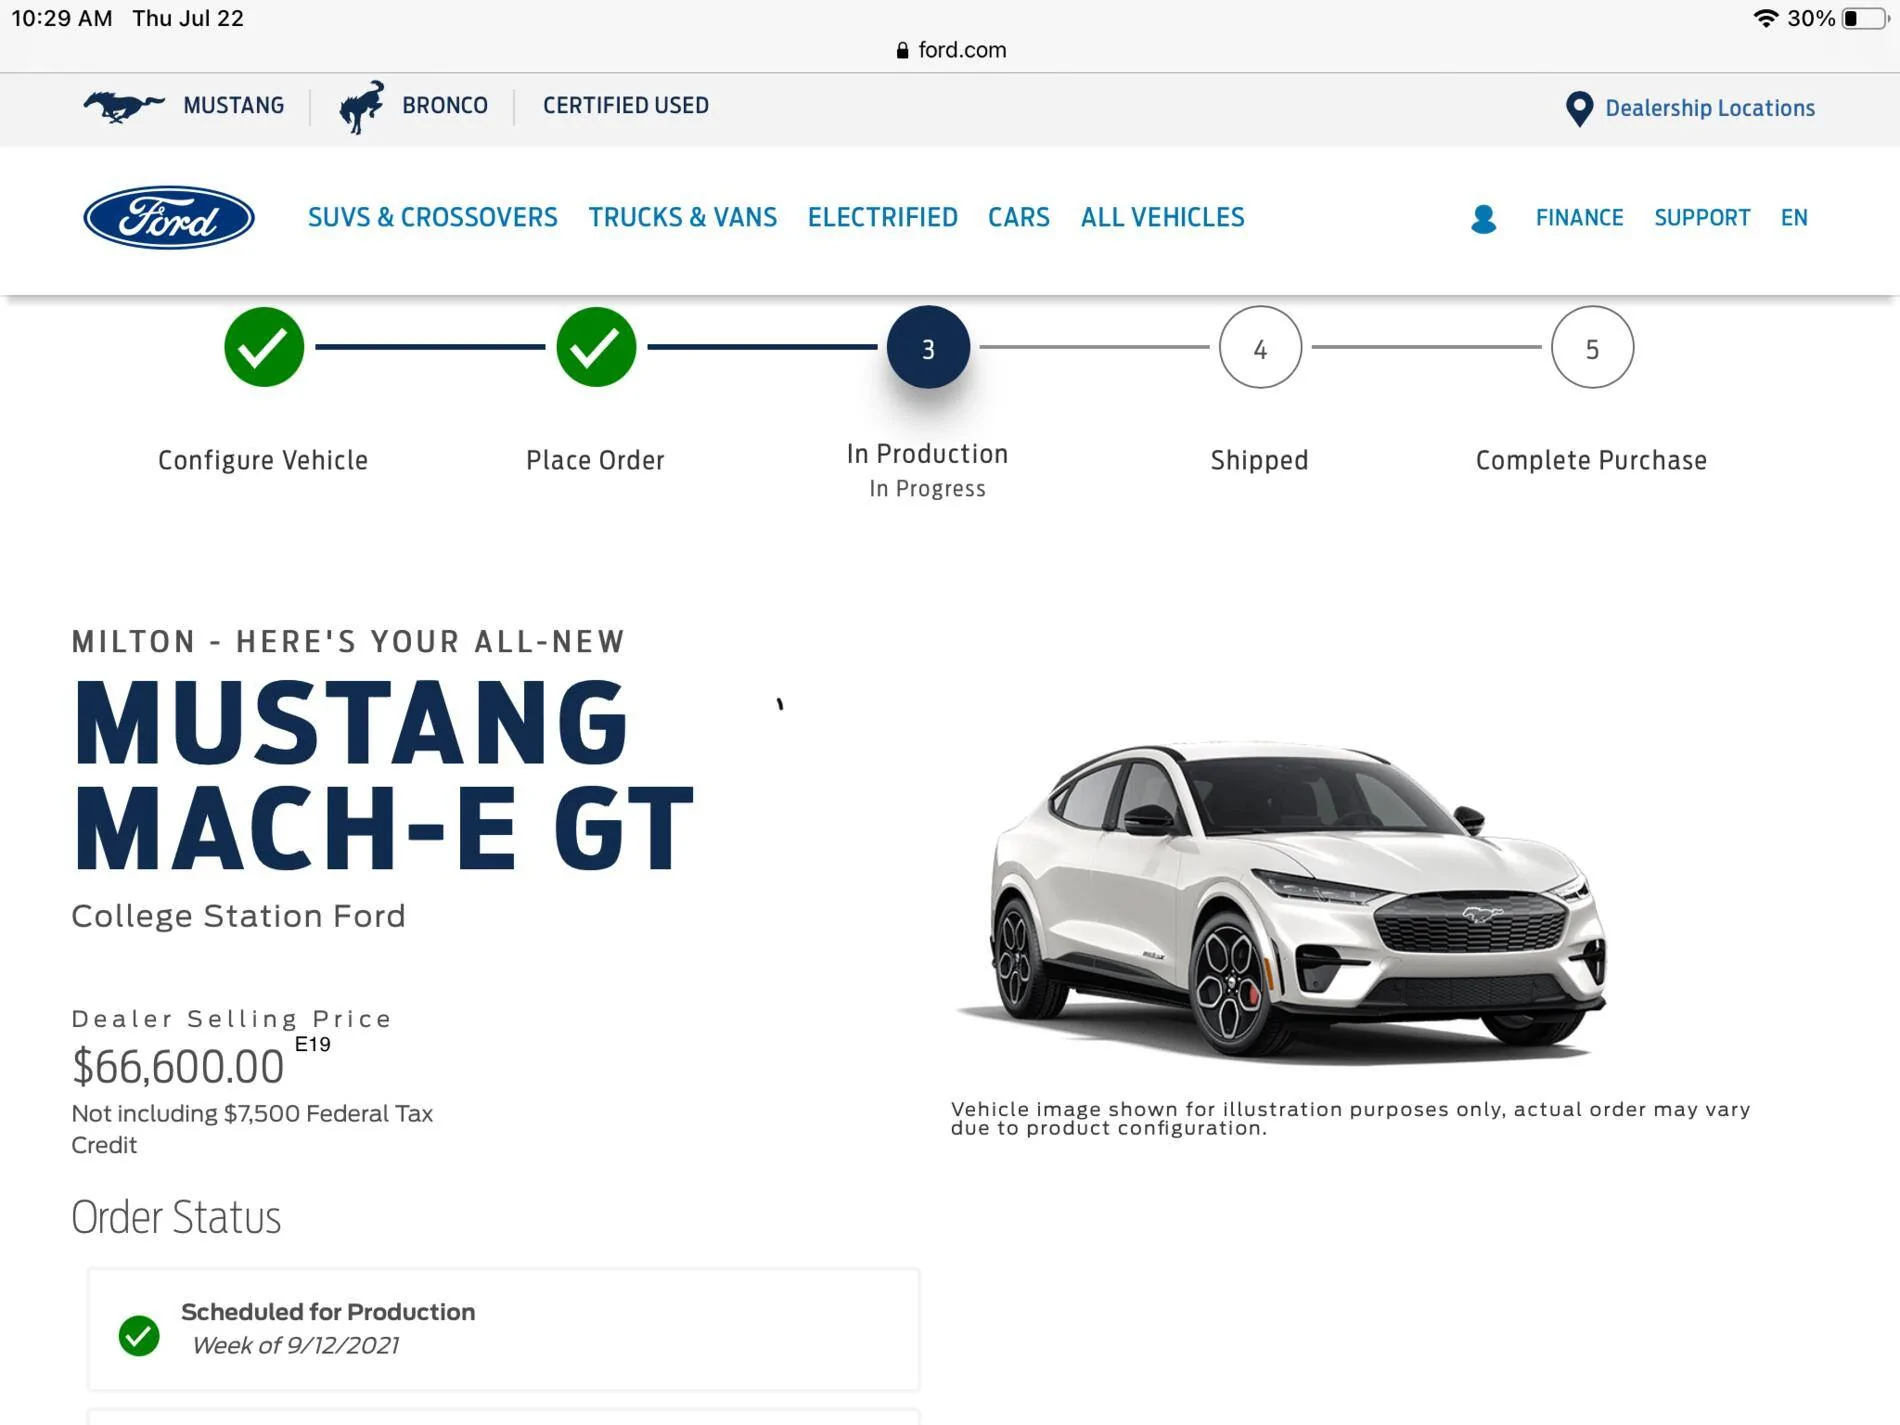This screenshot has width=1900, height=1425.
Task: Select step 3 In Production circle
Action: pos(928,347)
